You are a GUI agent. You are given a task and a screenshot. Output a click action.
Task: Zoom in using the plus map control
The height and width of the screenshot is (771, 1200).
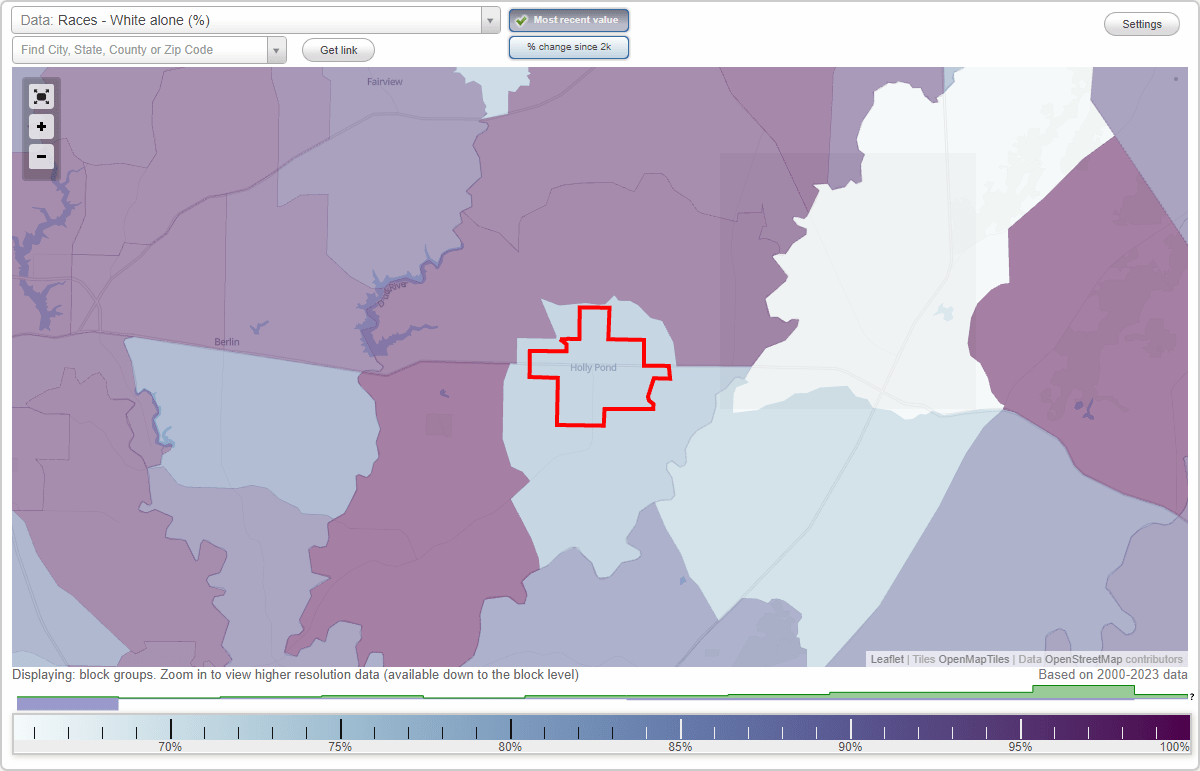click(x=41, y=127)
